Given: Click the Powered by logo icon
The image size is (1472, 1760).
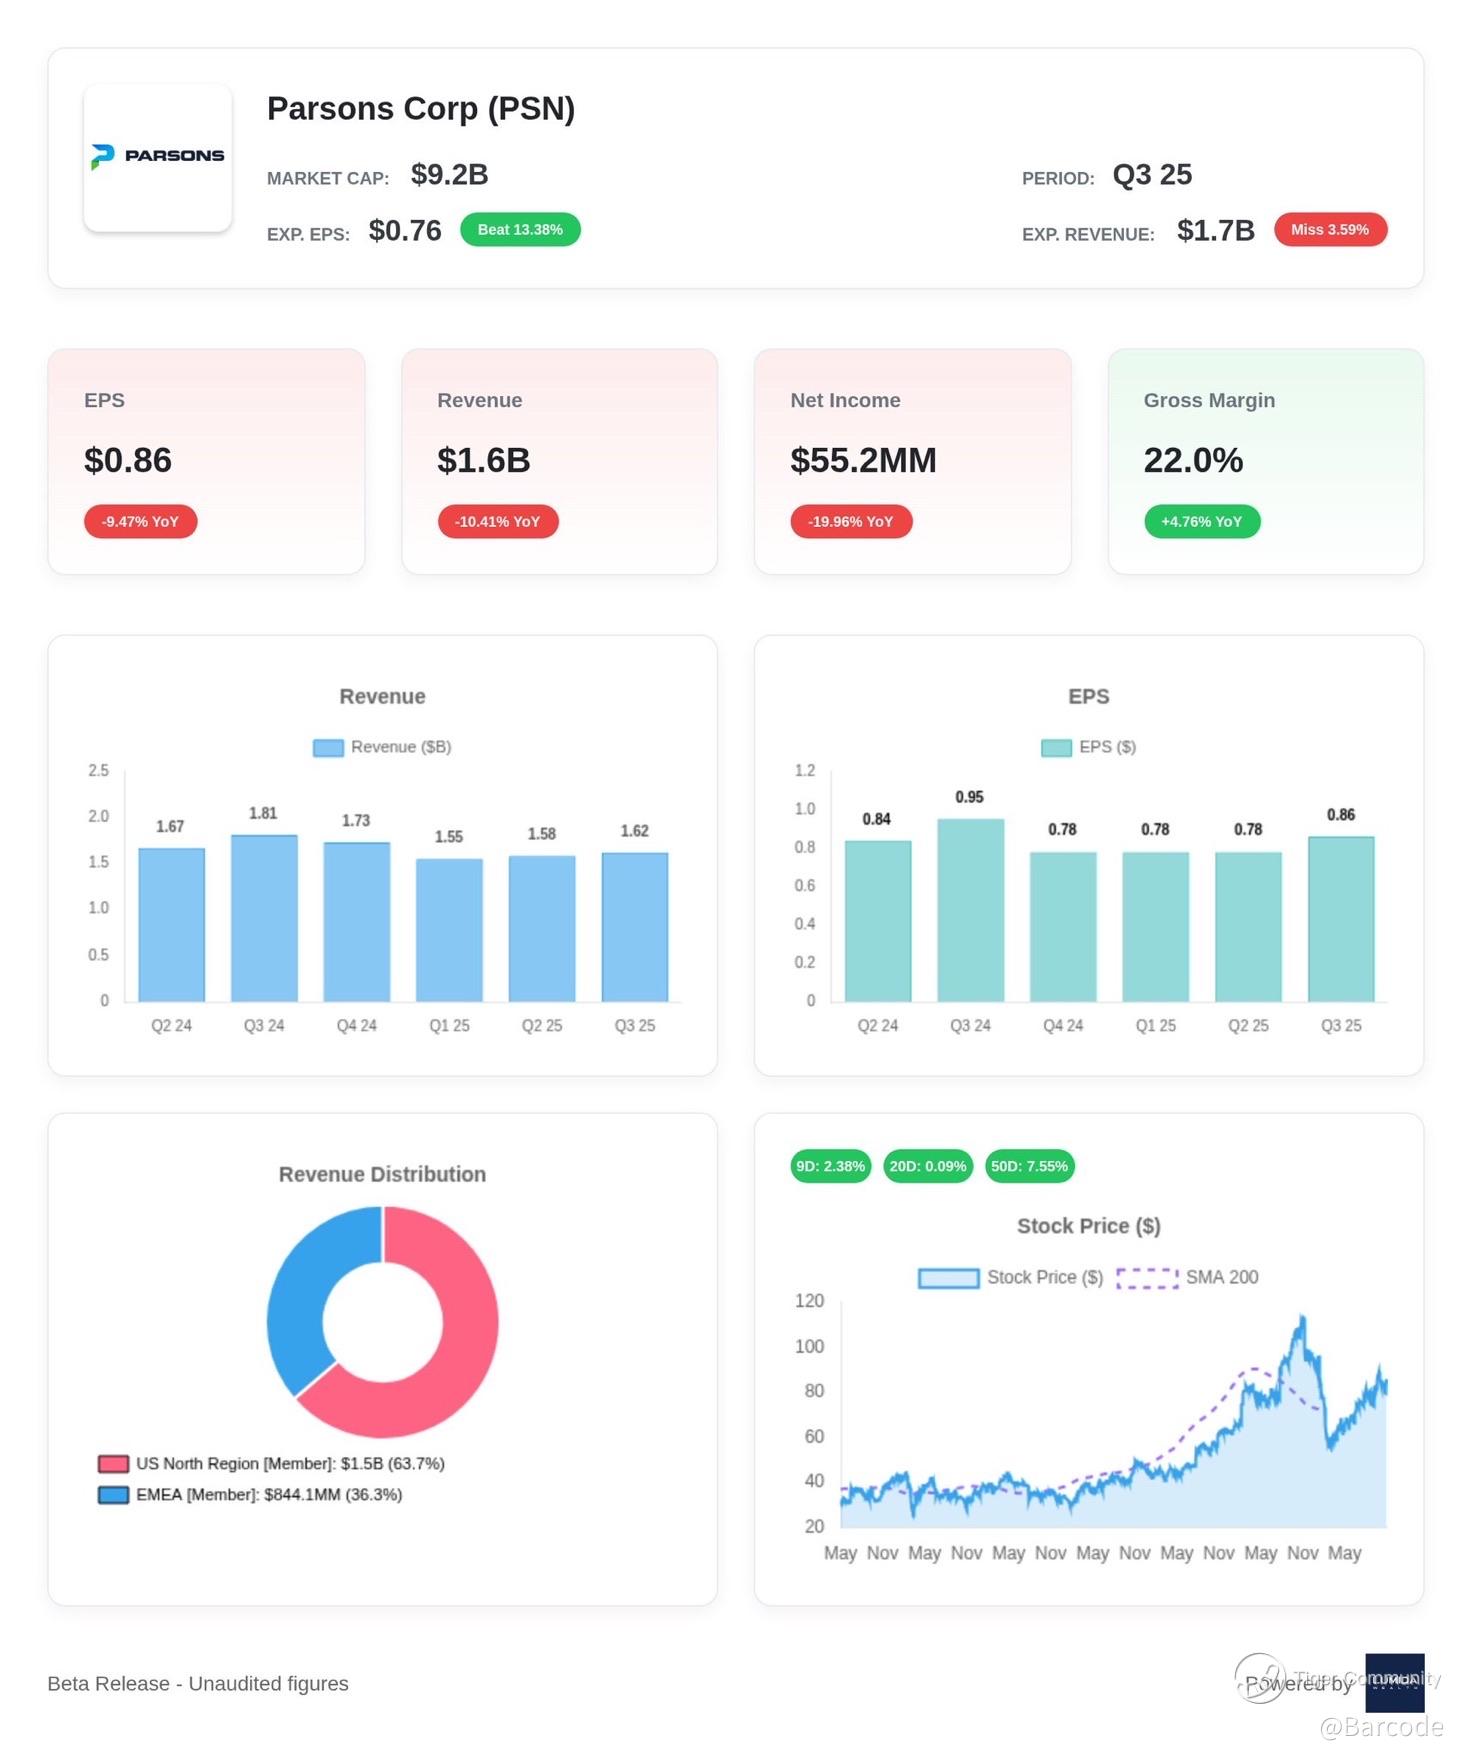Looking at the screenshot, I should [1394, 1682].
